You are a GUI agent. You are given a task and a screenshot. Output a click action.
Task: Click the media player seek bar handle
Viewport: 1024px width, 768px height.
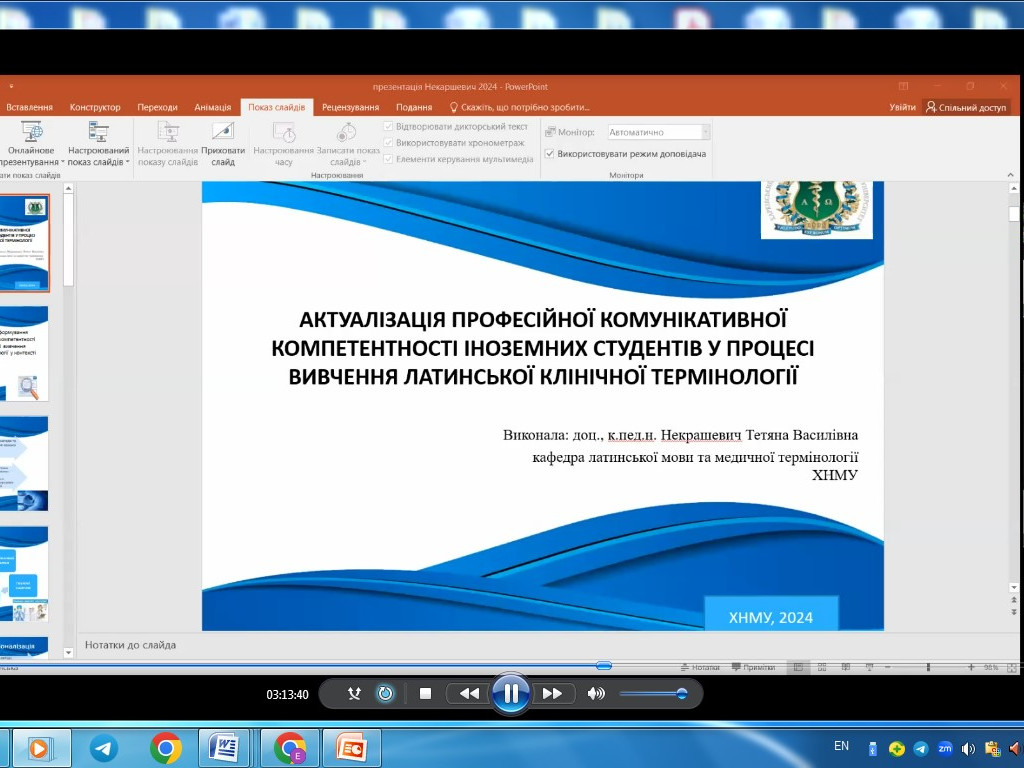click(x=603, y=665)
